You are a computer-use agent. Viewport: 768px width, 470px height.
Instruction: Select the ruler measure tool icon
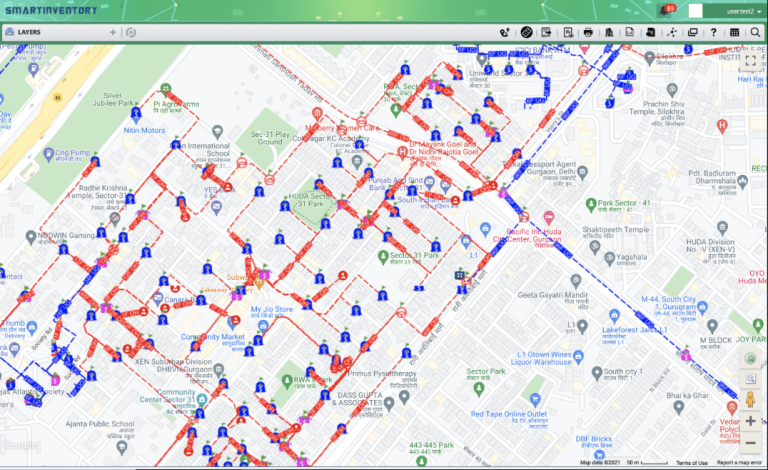pos(527,32)
